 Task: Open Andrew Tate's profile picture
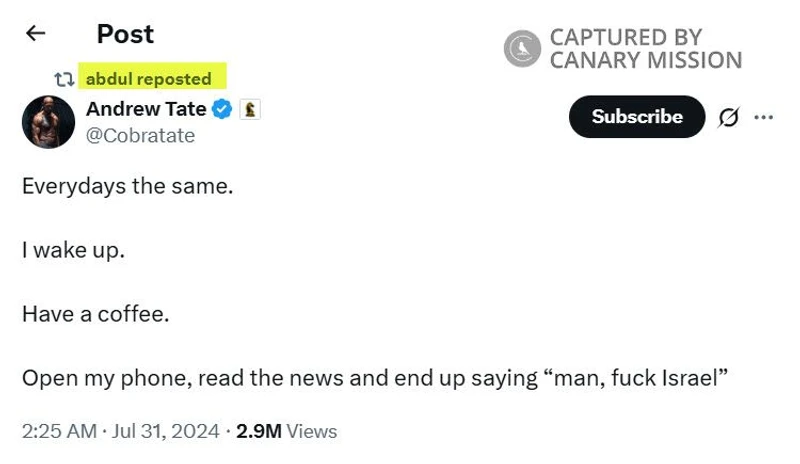pos(48,122)
